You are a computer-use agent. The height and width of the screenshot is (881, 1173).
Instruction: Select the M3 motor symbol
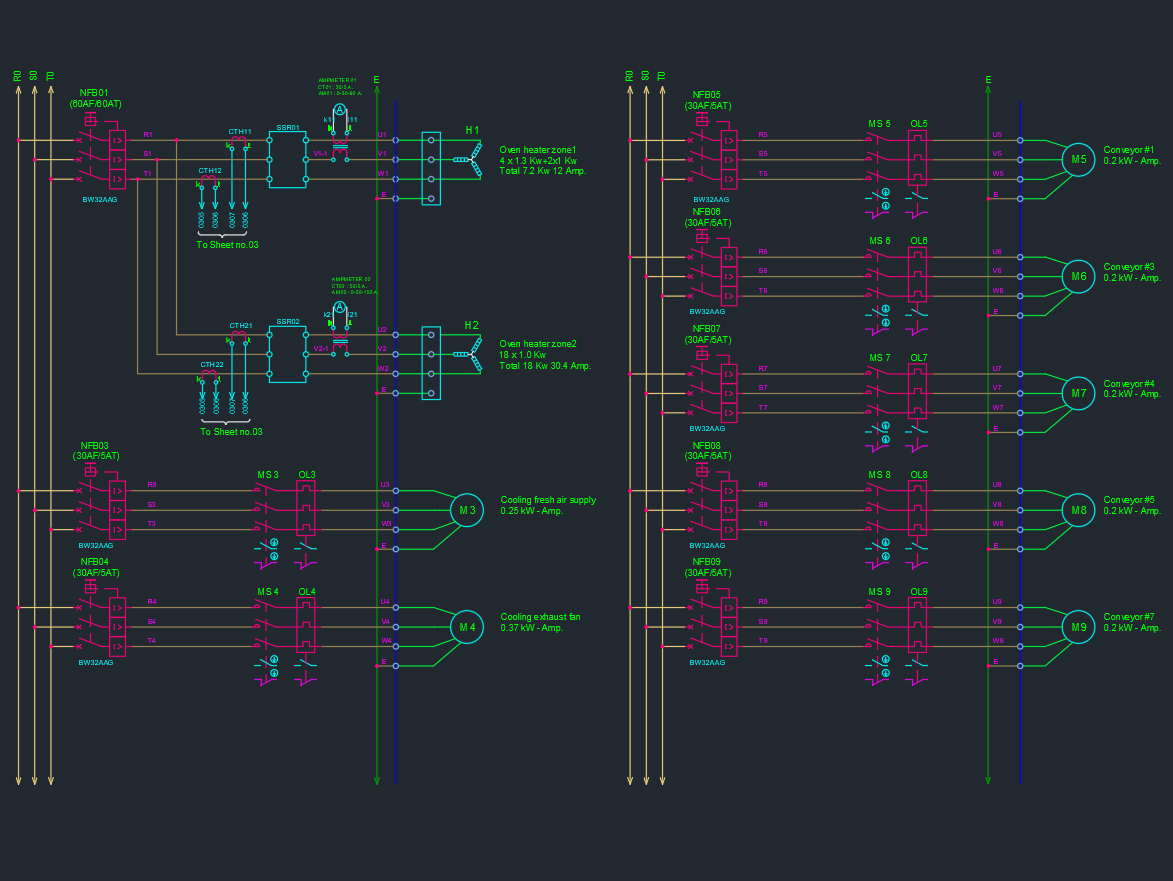pos(467,510)
